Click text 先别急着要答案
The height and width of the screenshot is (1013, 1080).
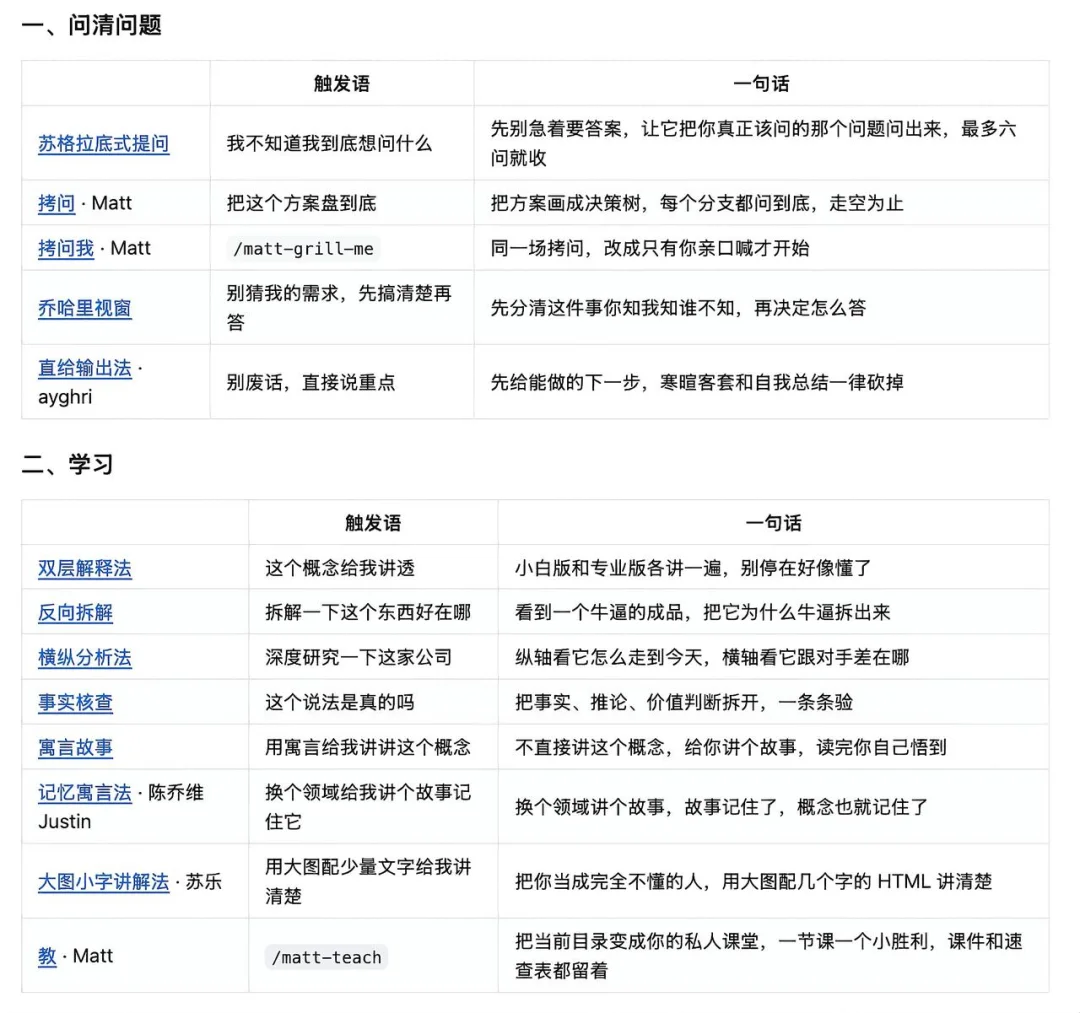557,129
